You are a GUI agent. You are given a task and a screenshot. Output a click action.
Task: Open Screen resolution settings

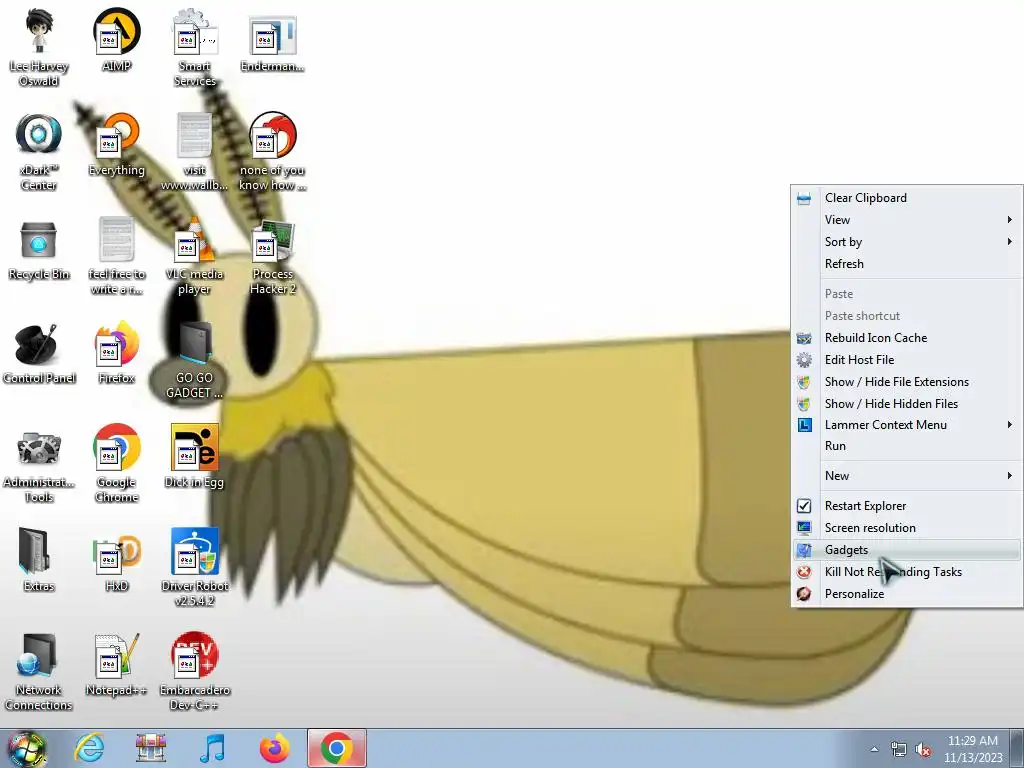click(906, 528)
